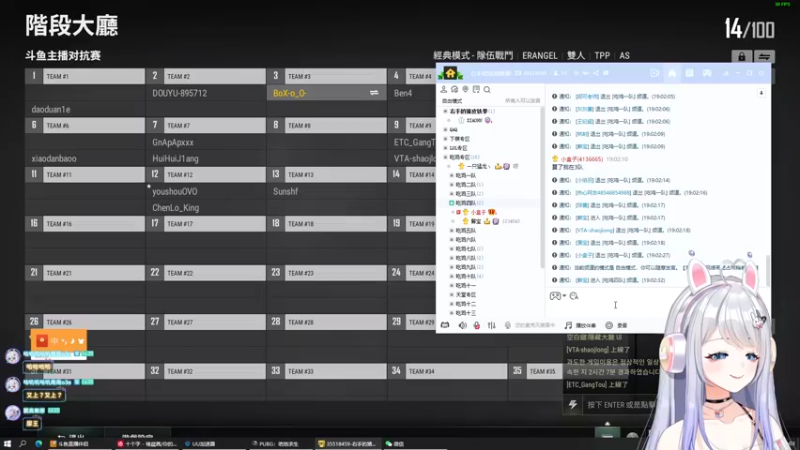Expand the 吃鸡三队 channel node
This screenshot has width=800, height=450.
tap(452, 194)
